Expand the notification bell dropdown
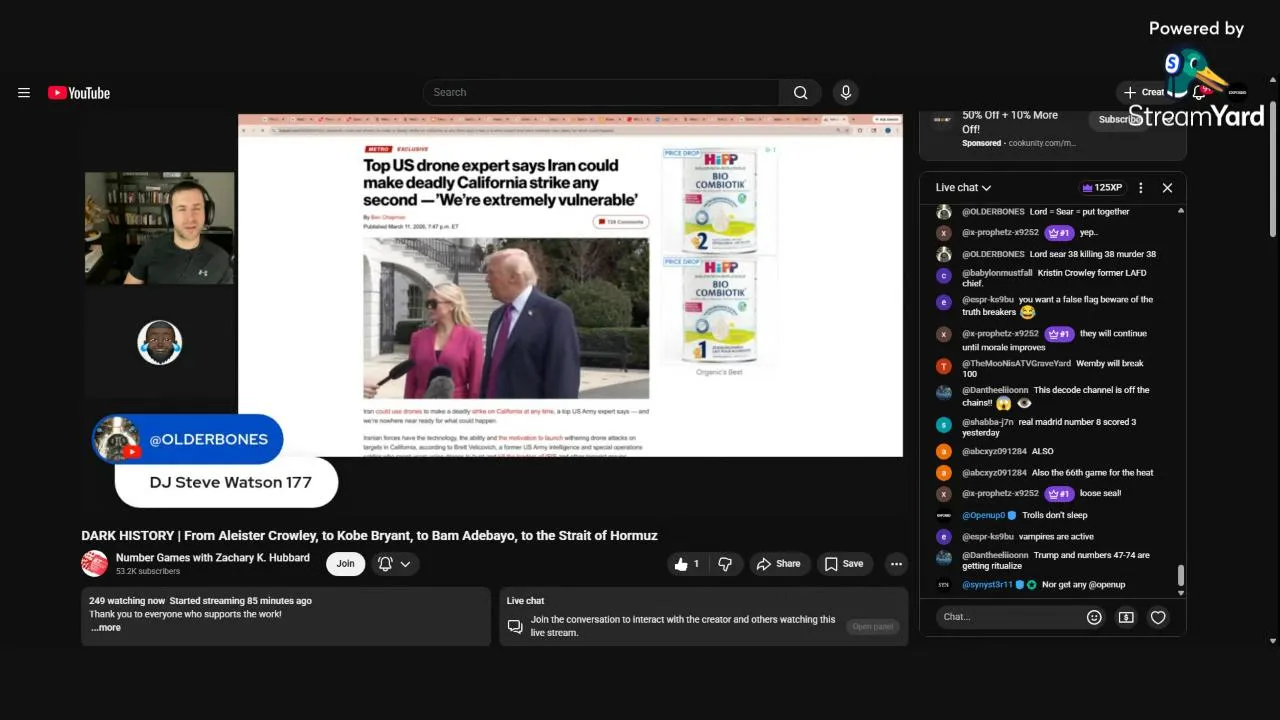The image size is (1280, 720). pos(394,564)
